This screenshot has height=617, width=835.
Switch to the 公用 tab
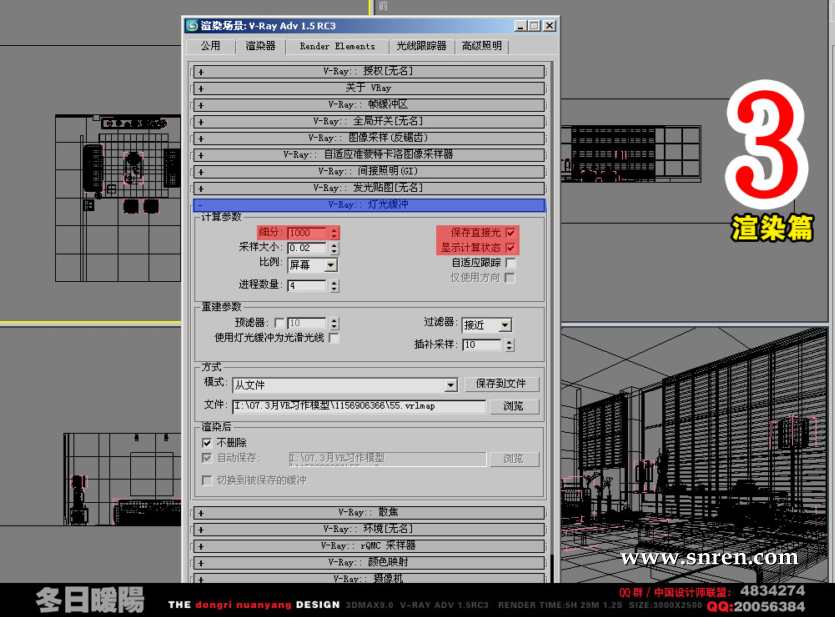(210, 46)
